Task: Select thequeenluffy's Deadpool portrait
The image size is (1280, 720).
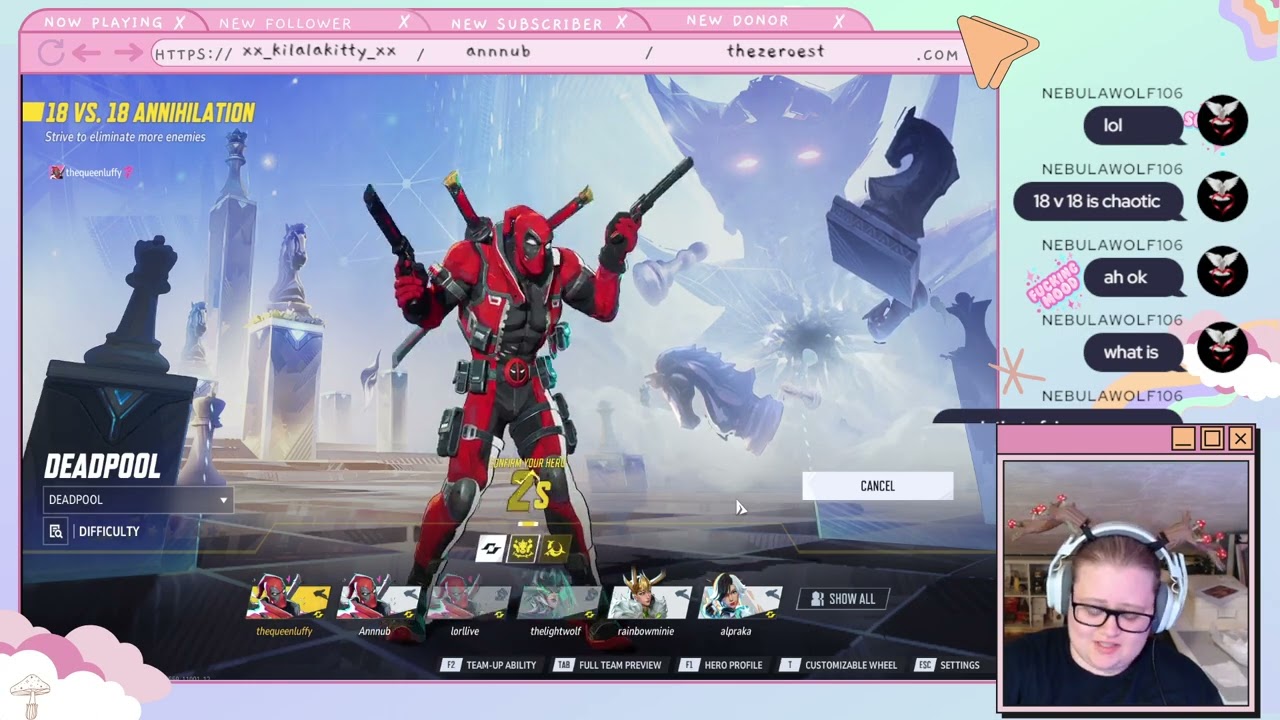Action: [x=288, y=598]
